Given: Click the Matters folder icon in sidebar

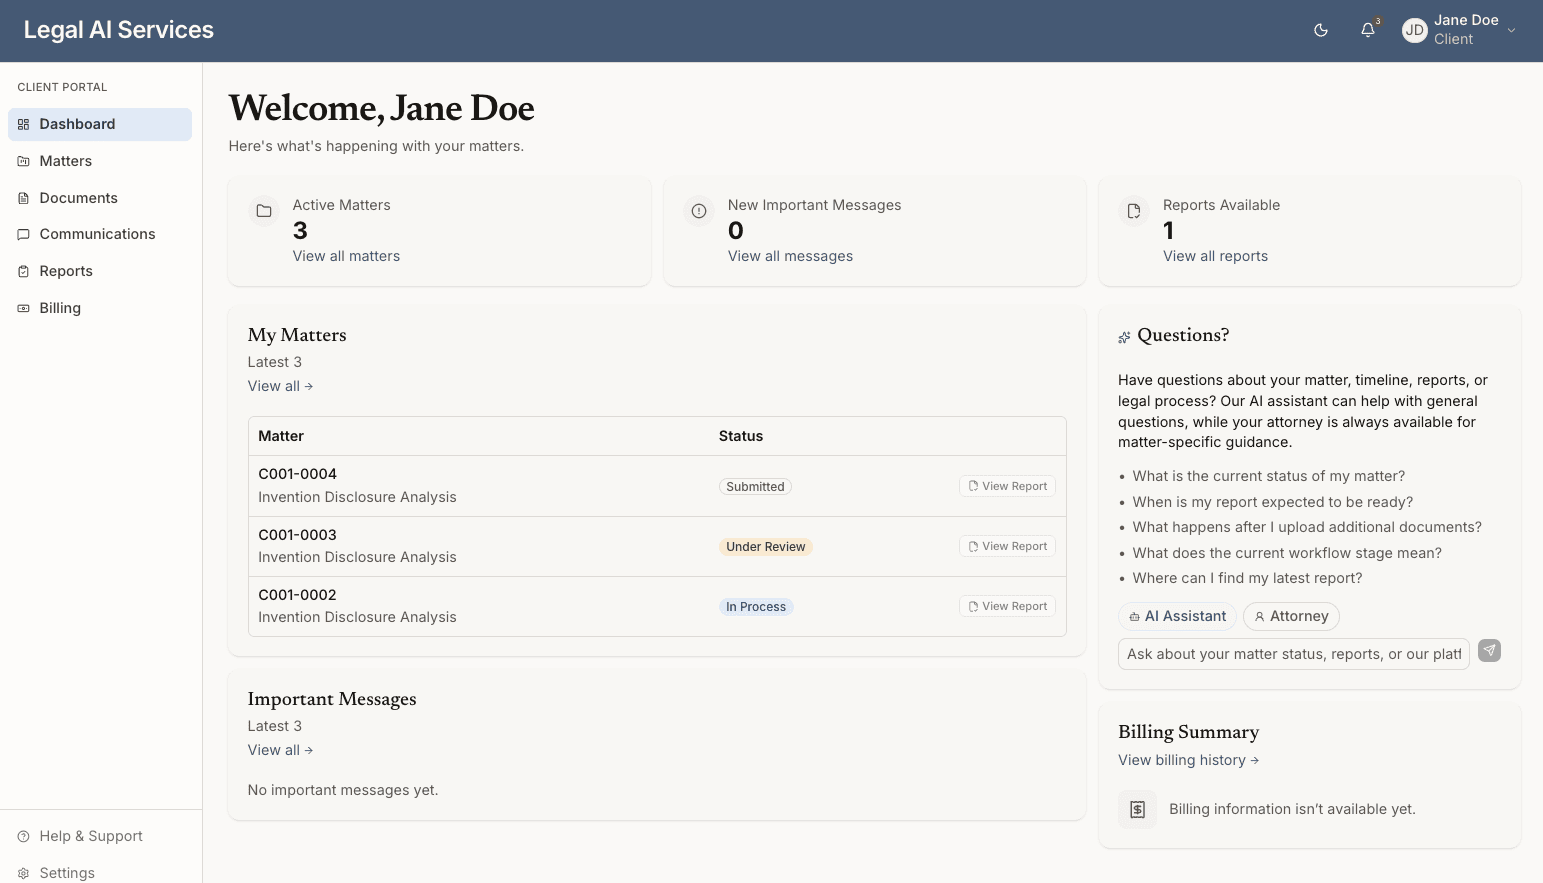Looking at the screenshot, I should point(23,161).
